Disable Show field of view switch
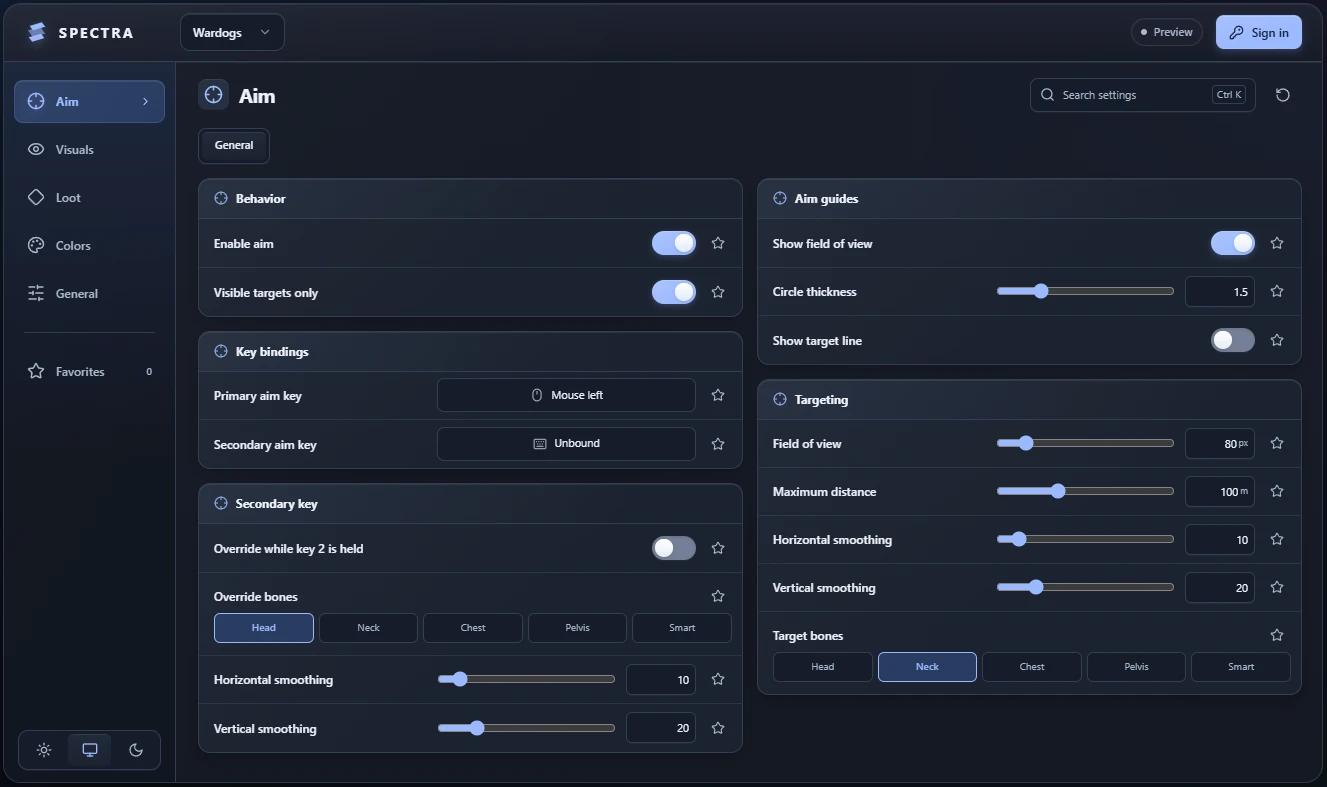This screenshot has width=1327, height=787. point(1233,243)
